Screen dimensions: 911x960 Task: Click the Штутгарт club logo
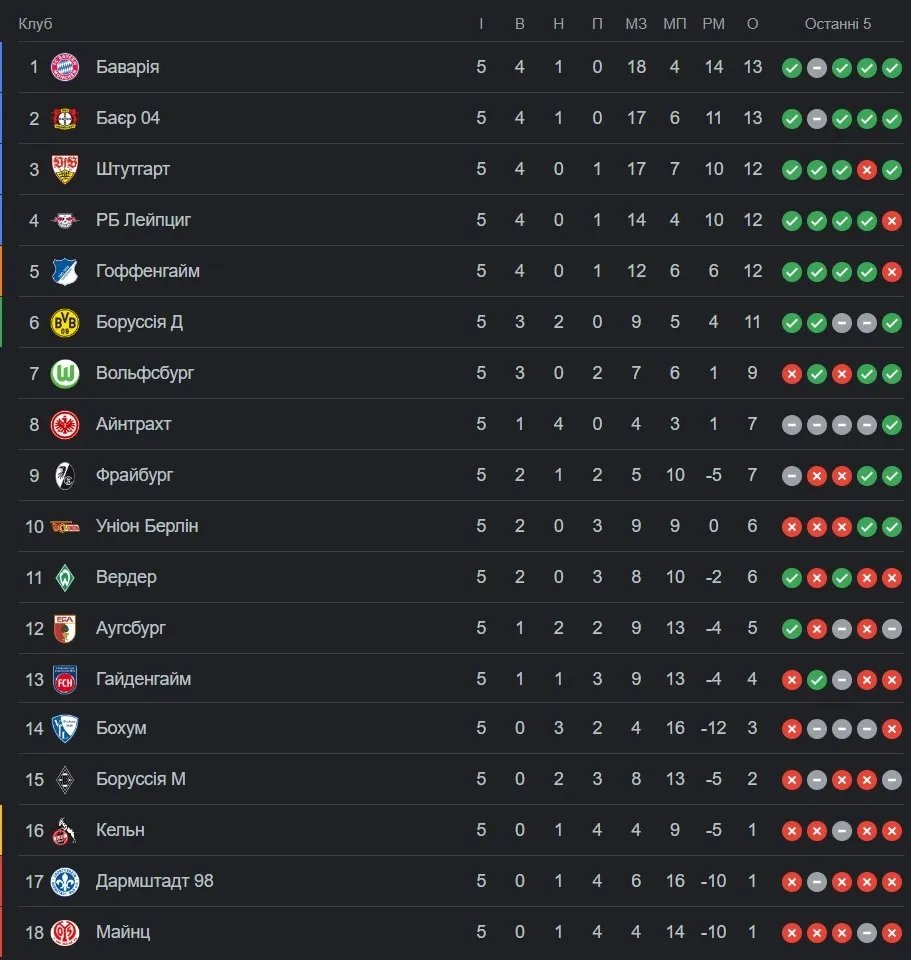(x=65, y=169)
